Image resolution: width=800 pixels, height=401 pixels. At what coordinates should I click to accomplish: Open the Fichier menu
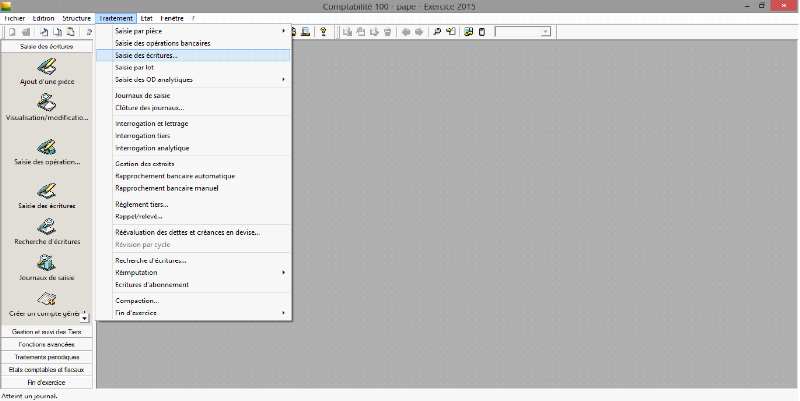14,18
